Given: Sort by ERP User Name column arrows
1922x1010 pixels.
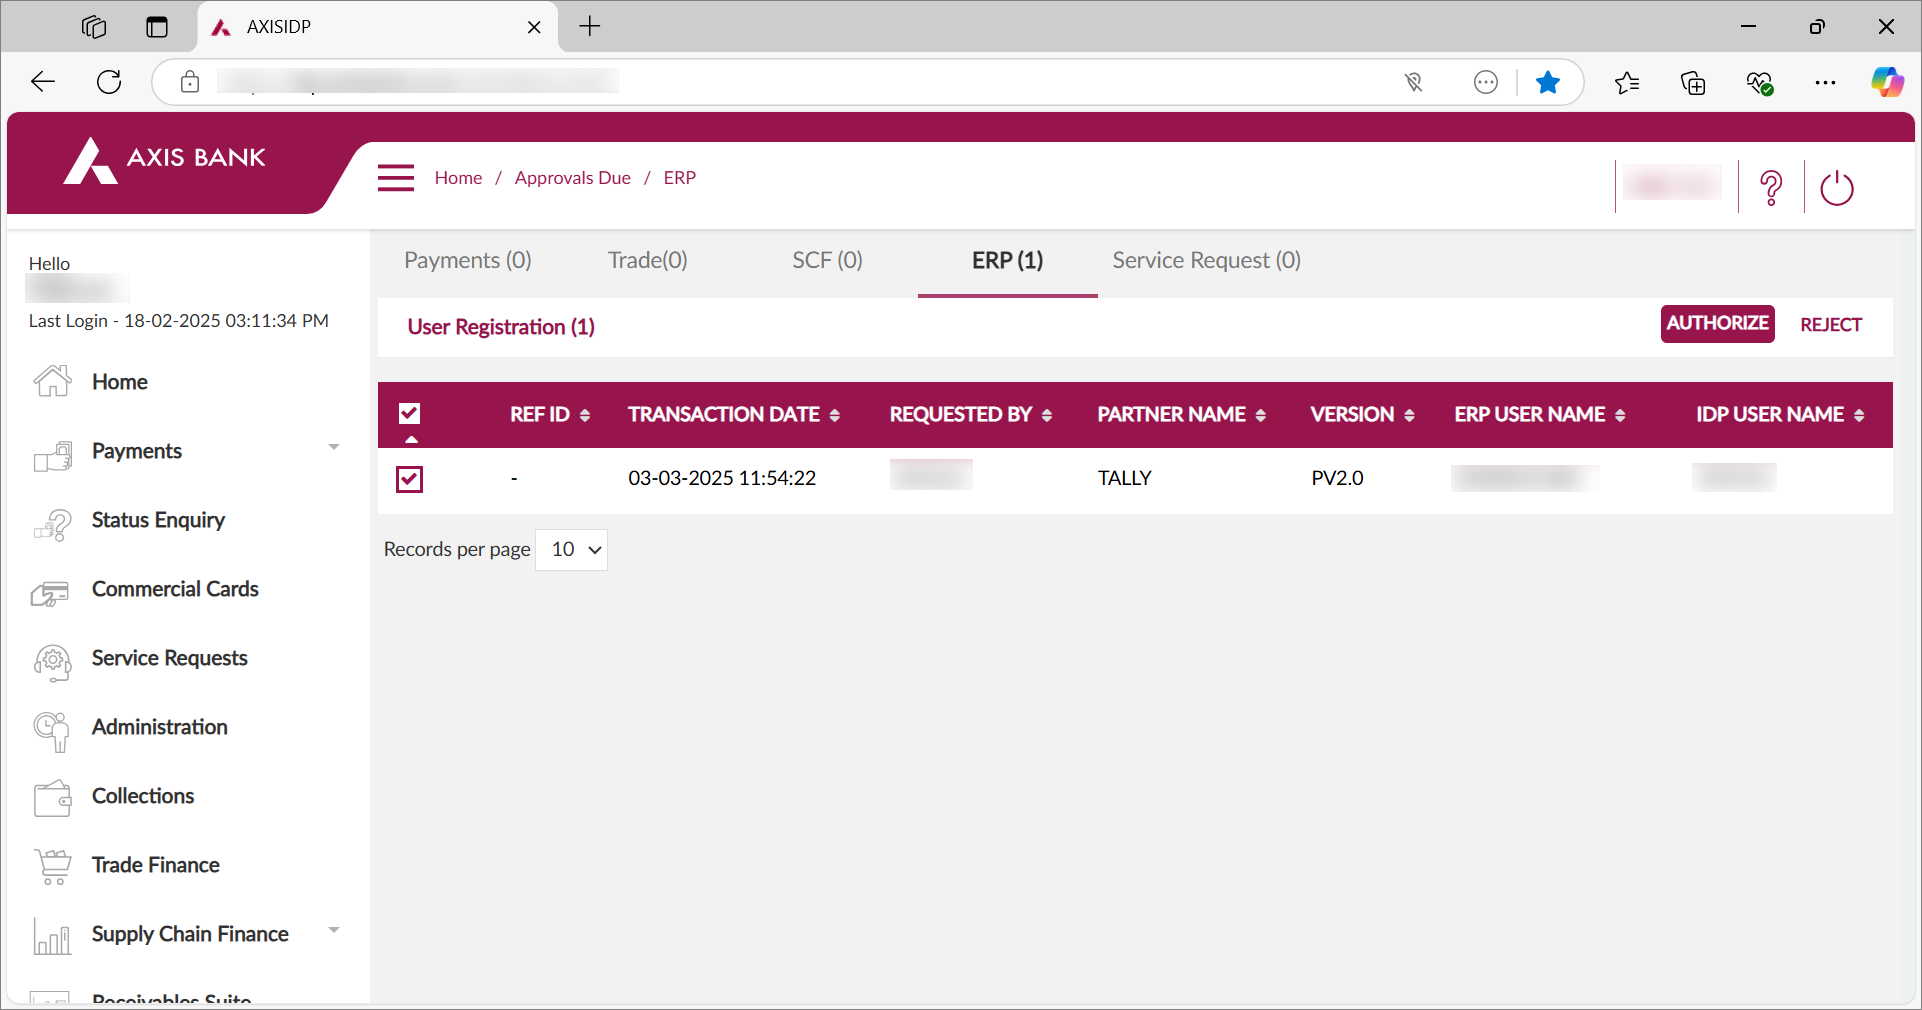Looking at the screenshot, I should click(x=1620, y=415).
